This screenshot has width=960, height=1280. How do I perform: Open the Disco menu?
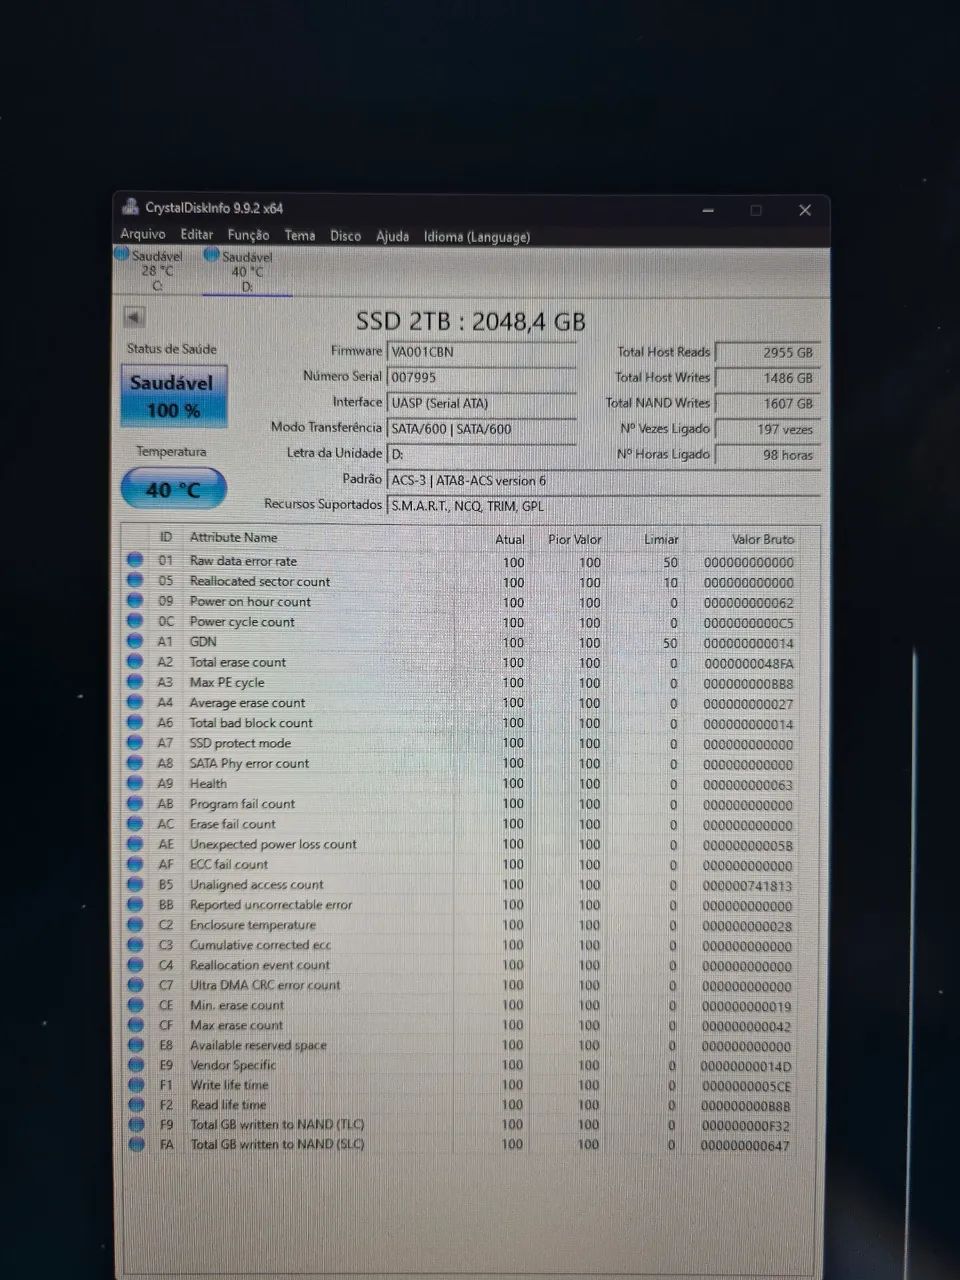click(x=345, y=236)
